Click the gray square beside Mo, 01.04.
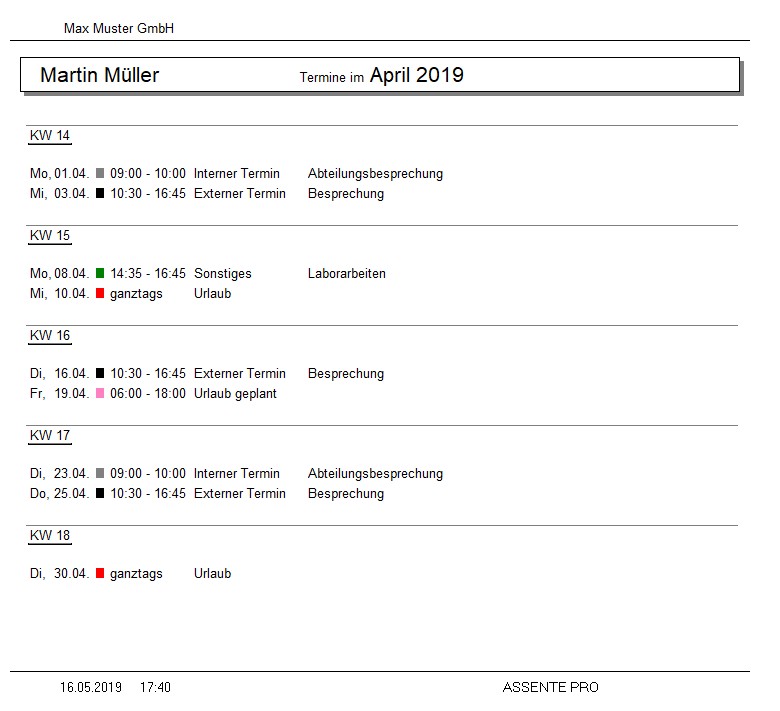Screen dimensions: 780x711 (100, 174)
